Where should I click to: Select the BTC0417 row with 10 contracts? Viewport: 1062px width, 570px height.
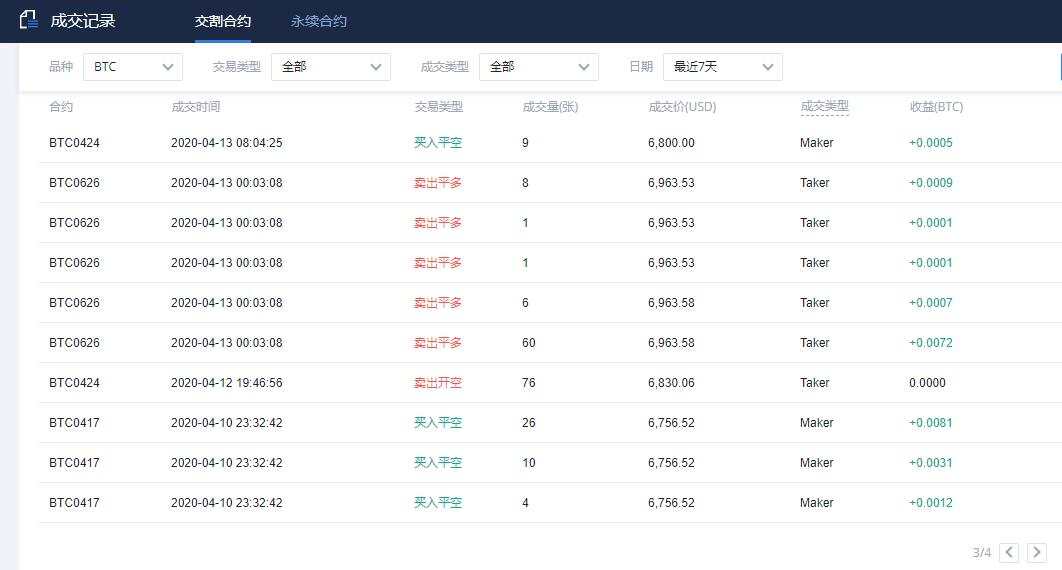click(x=551, y=462)
